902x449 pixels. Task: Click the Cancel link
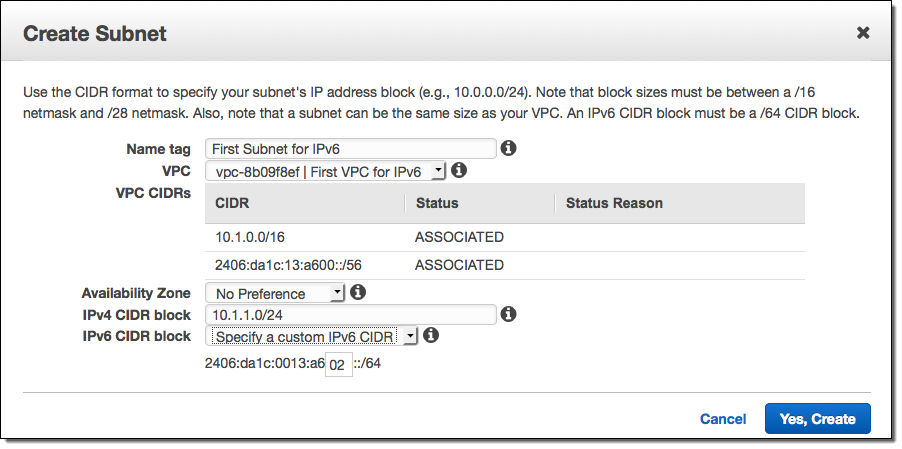[x=723, y=419]
